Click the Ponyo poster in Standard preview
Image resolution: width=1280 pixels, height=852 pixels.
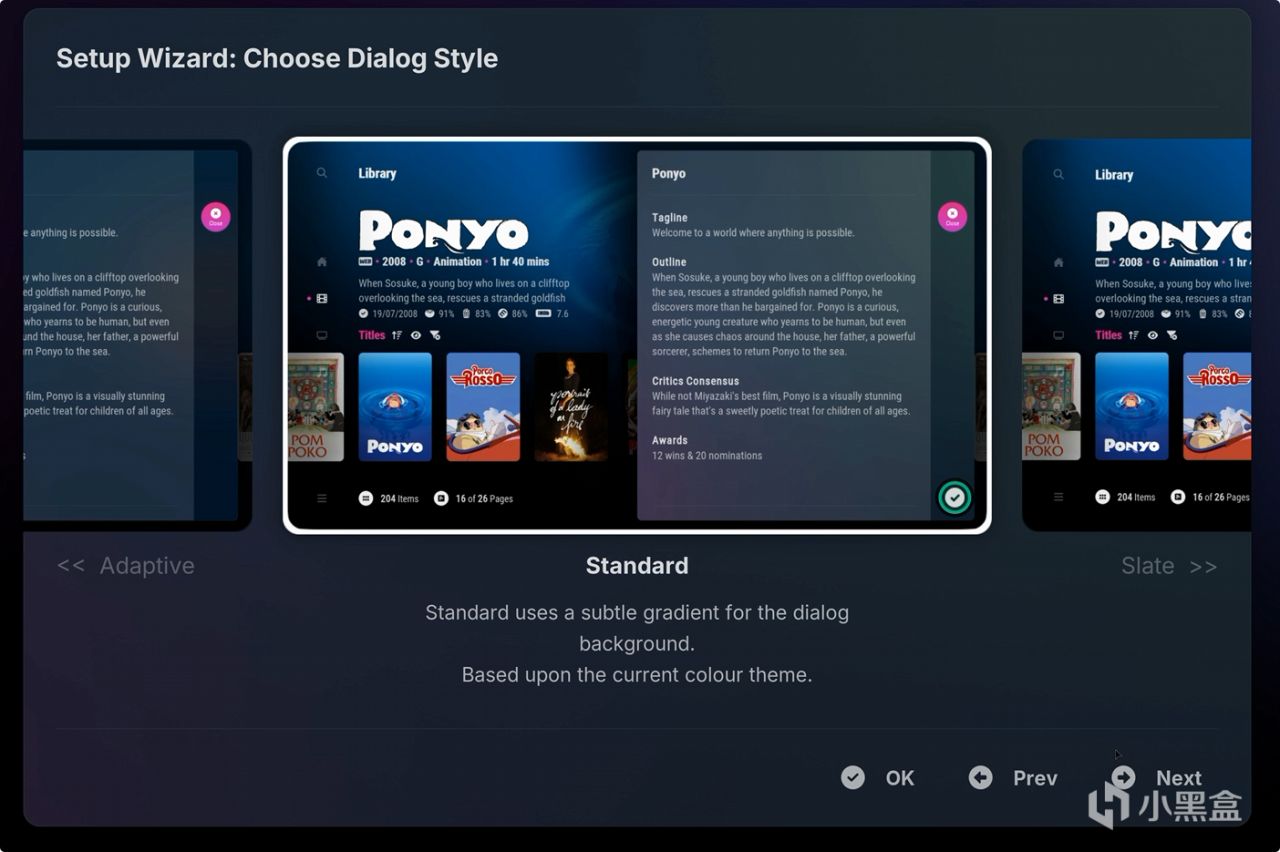tap(395, 407)
